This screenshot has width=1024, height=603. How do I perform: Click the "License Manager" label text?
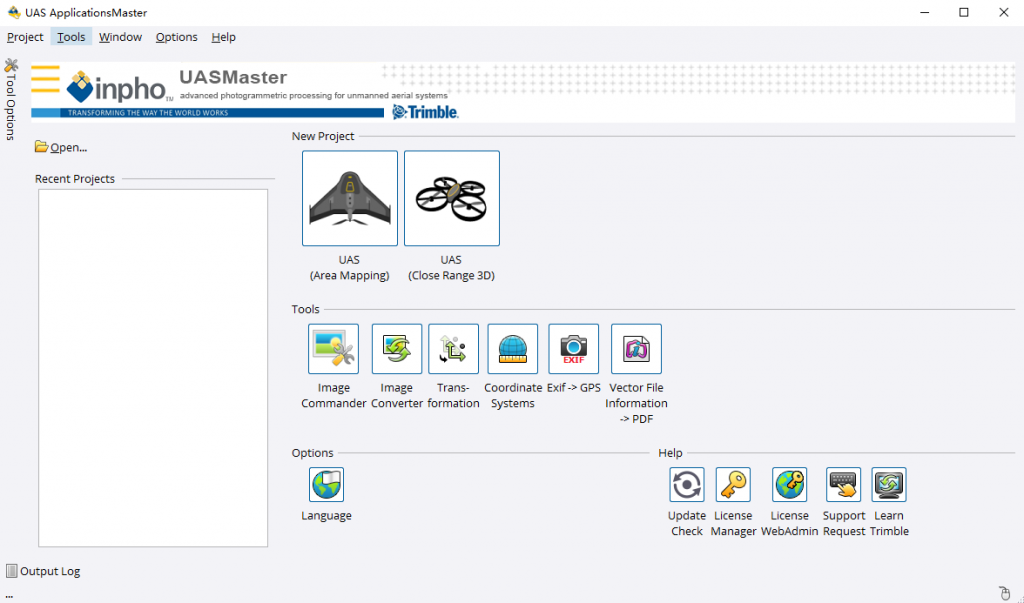(733, 523)
